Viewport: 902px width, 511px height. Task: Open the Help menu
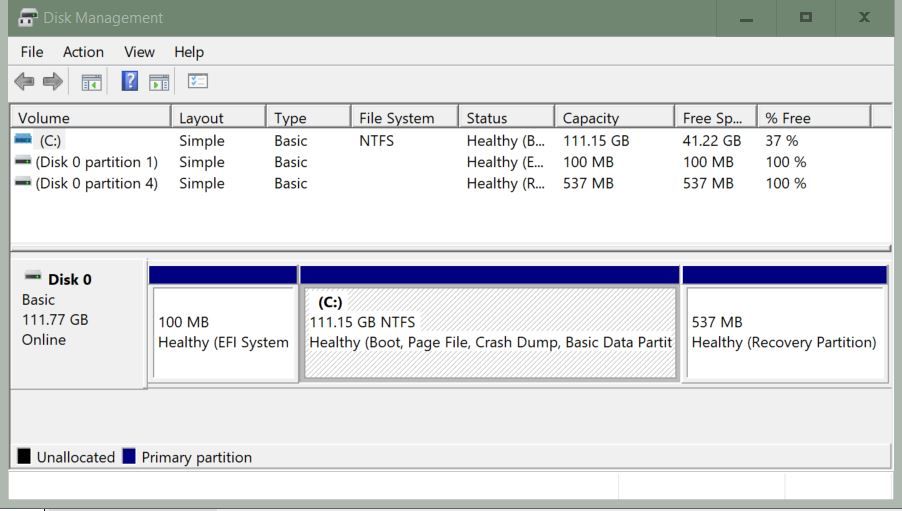pos(189,52)
